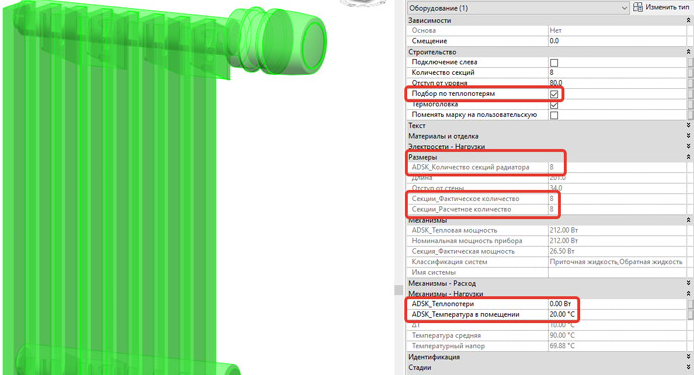Toggle the Термоголовка checkbox
694x375 pixels.
click(554, 105)
